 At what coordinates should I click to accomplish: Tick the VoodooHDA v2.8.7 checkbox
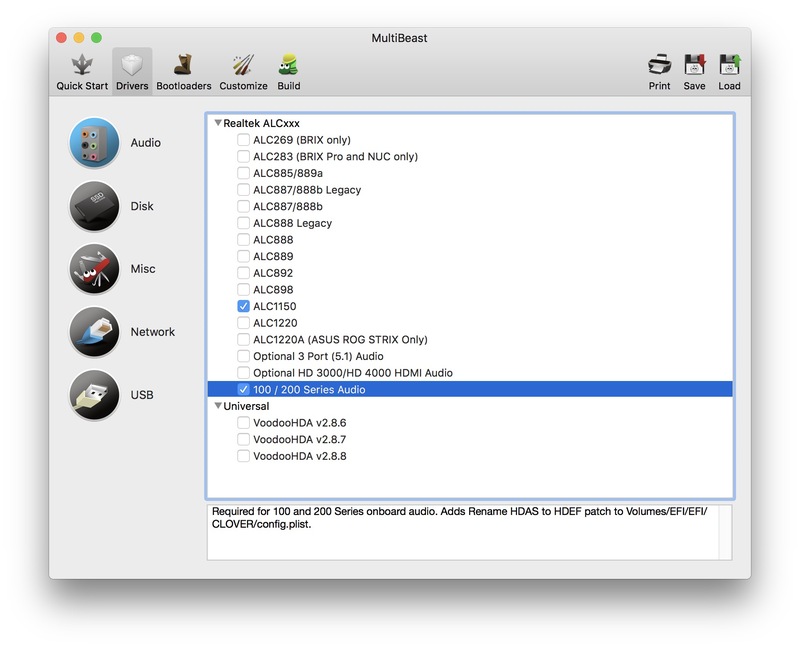243,439
